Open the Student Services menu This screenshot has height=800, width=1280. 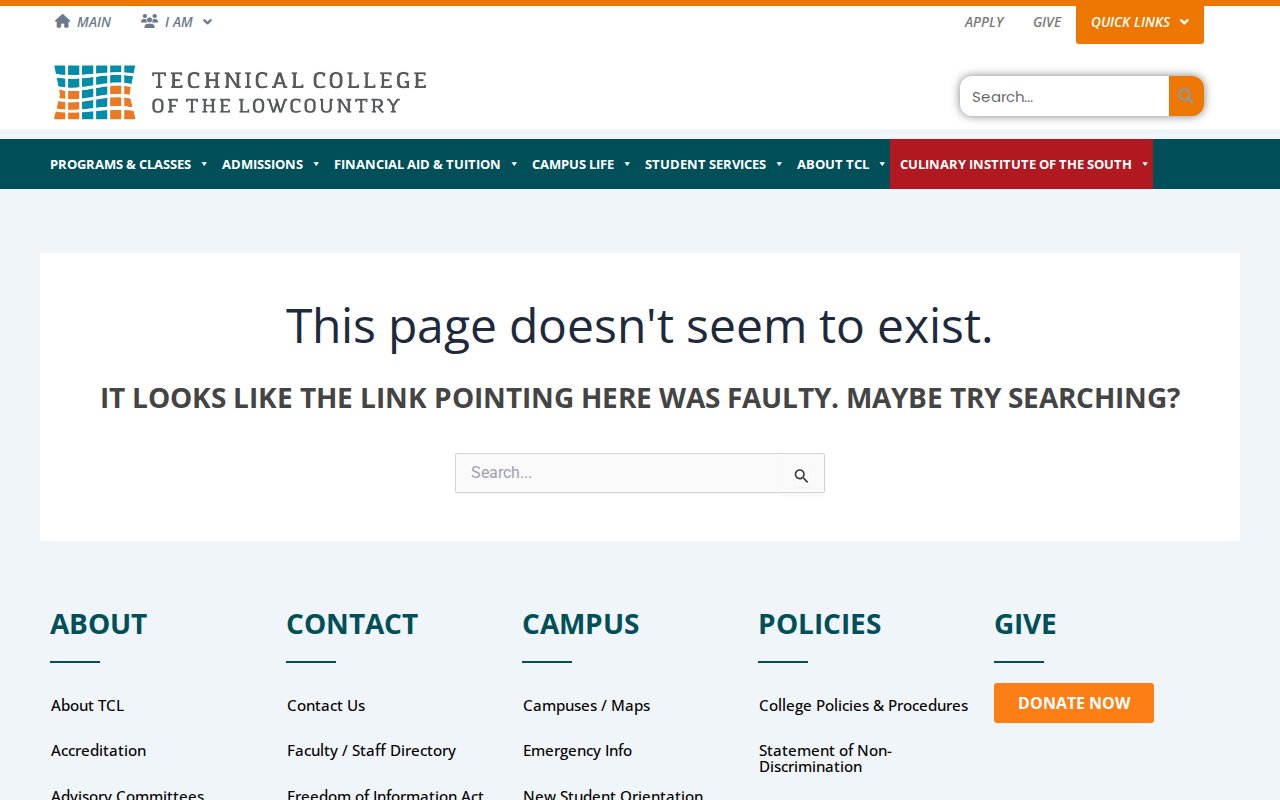(705, 165)
